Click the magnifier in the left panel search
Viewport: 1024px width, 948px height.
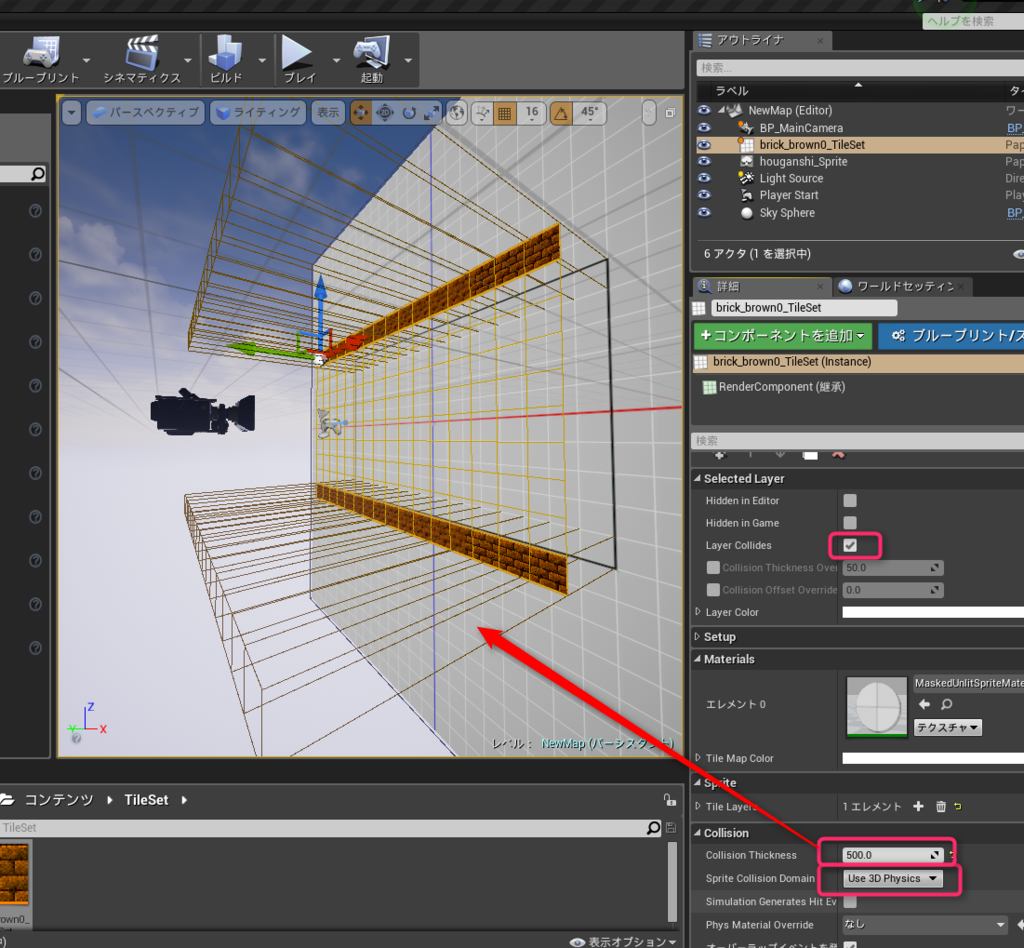coord(38,174)
